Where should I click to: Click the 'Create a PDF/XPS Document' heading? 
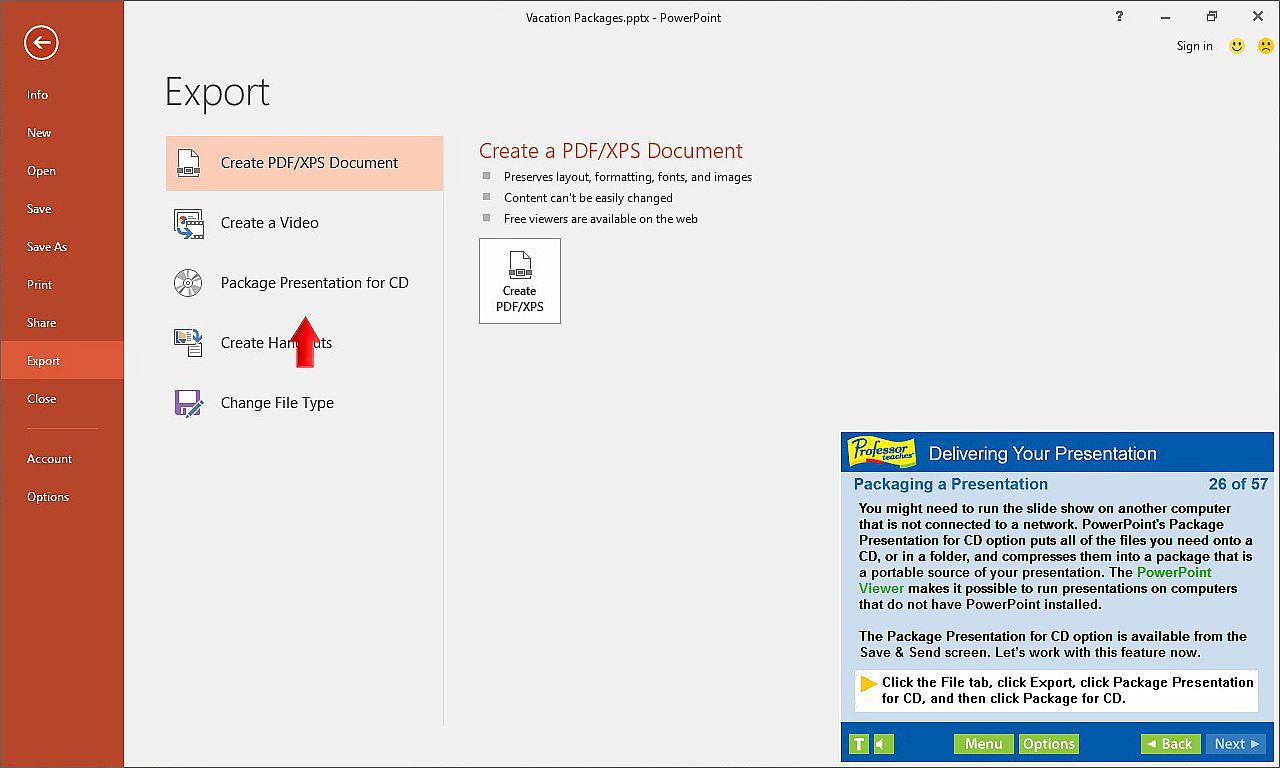[x=611, y=151]
